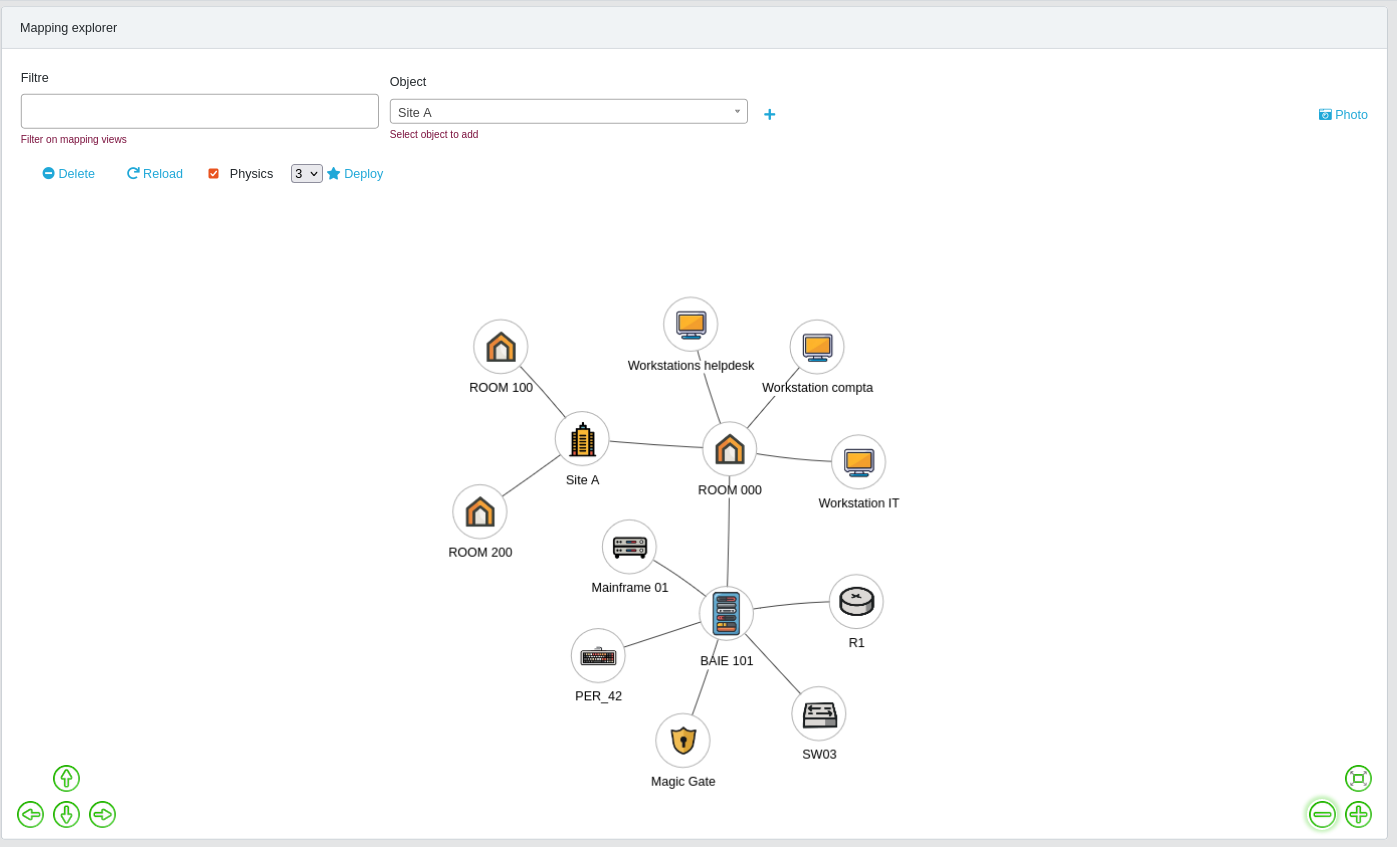Viewport: 1397px width, 847px height.
Task: Zoom in using the plus control
Action: tap(1358, 814)
